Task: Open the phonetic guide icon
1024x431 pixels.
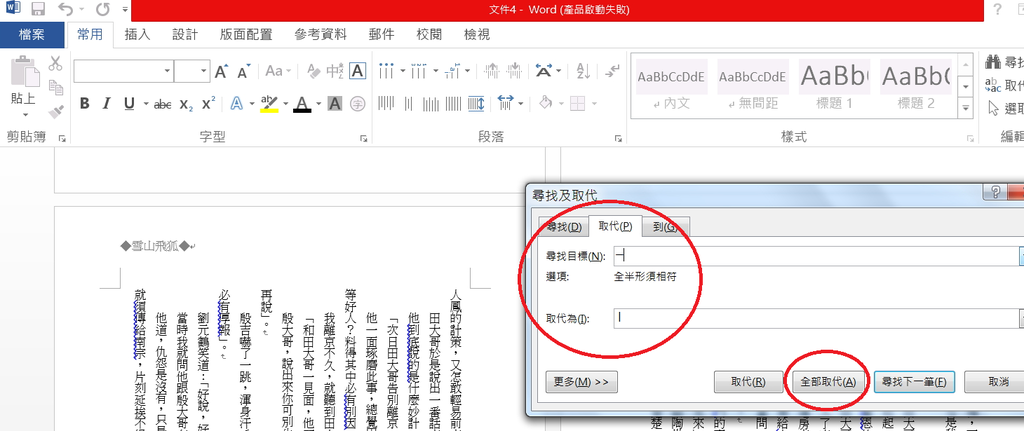Action: click(334, 71)
